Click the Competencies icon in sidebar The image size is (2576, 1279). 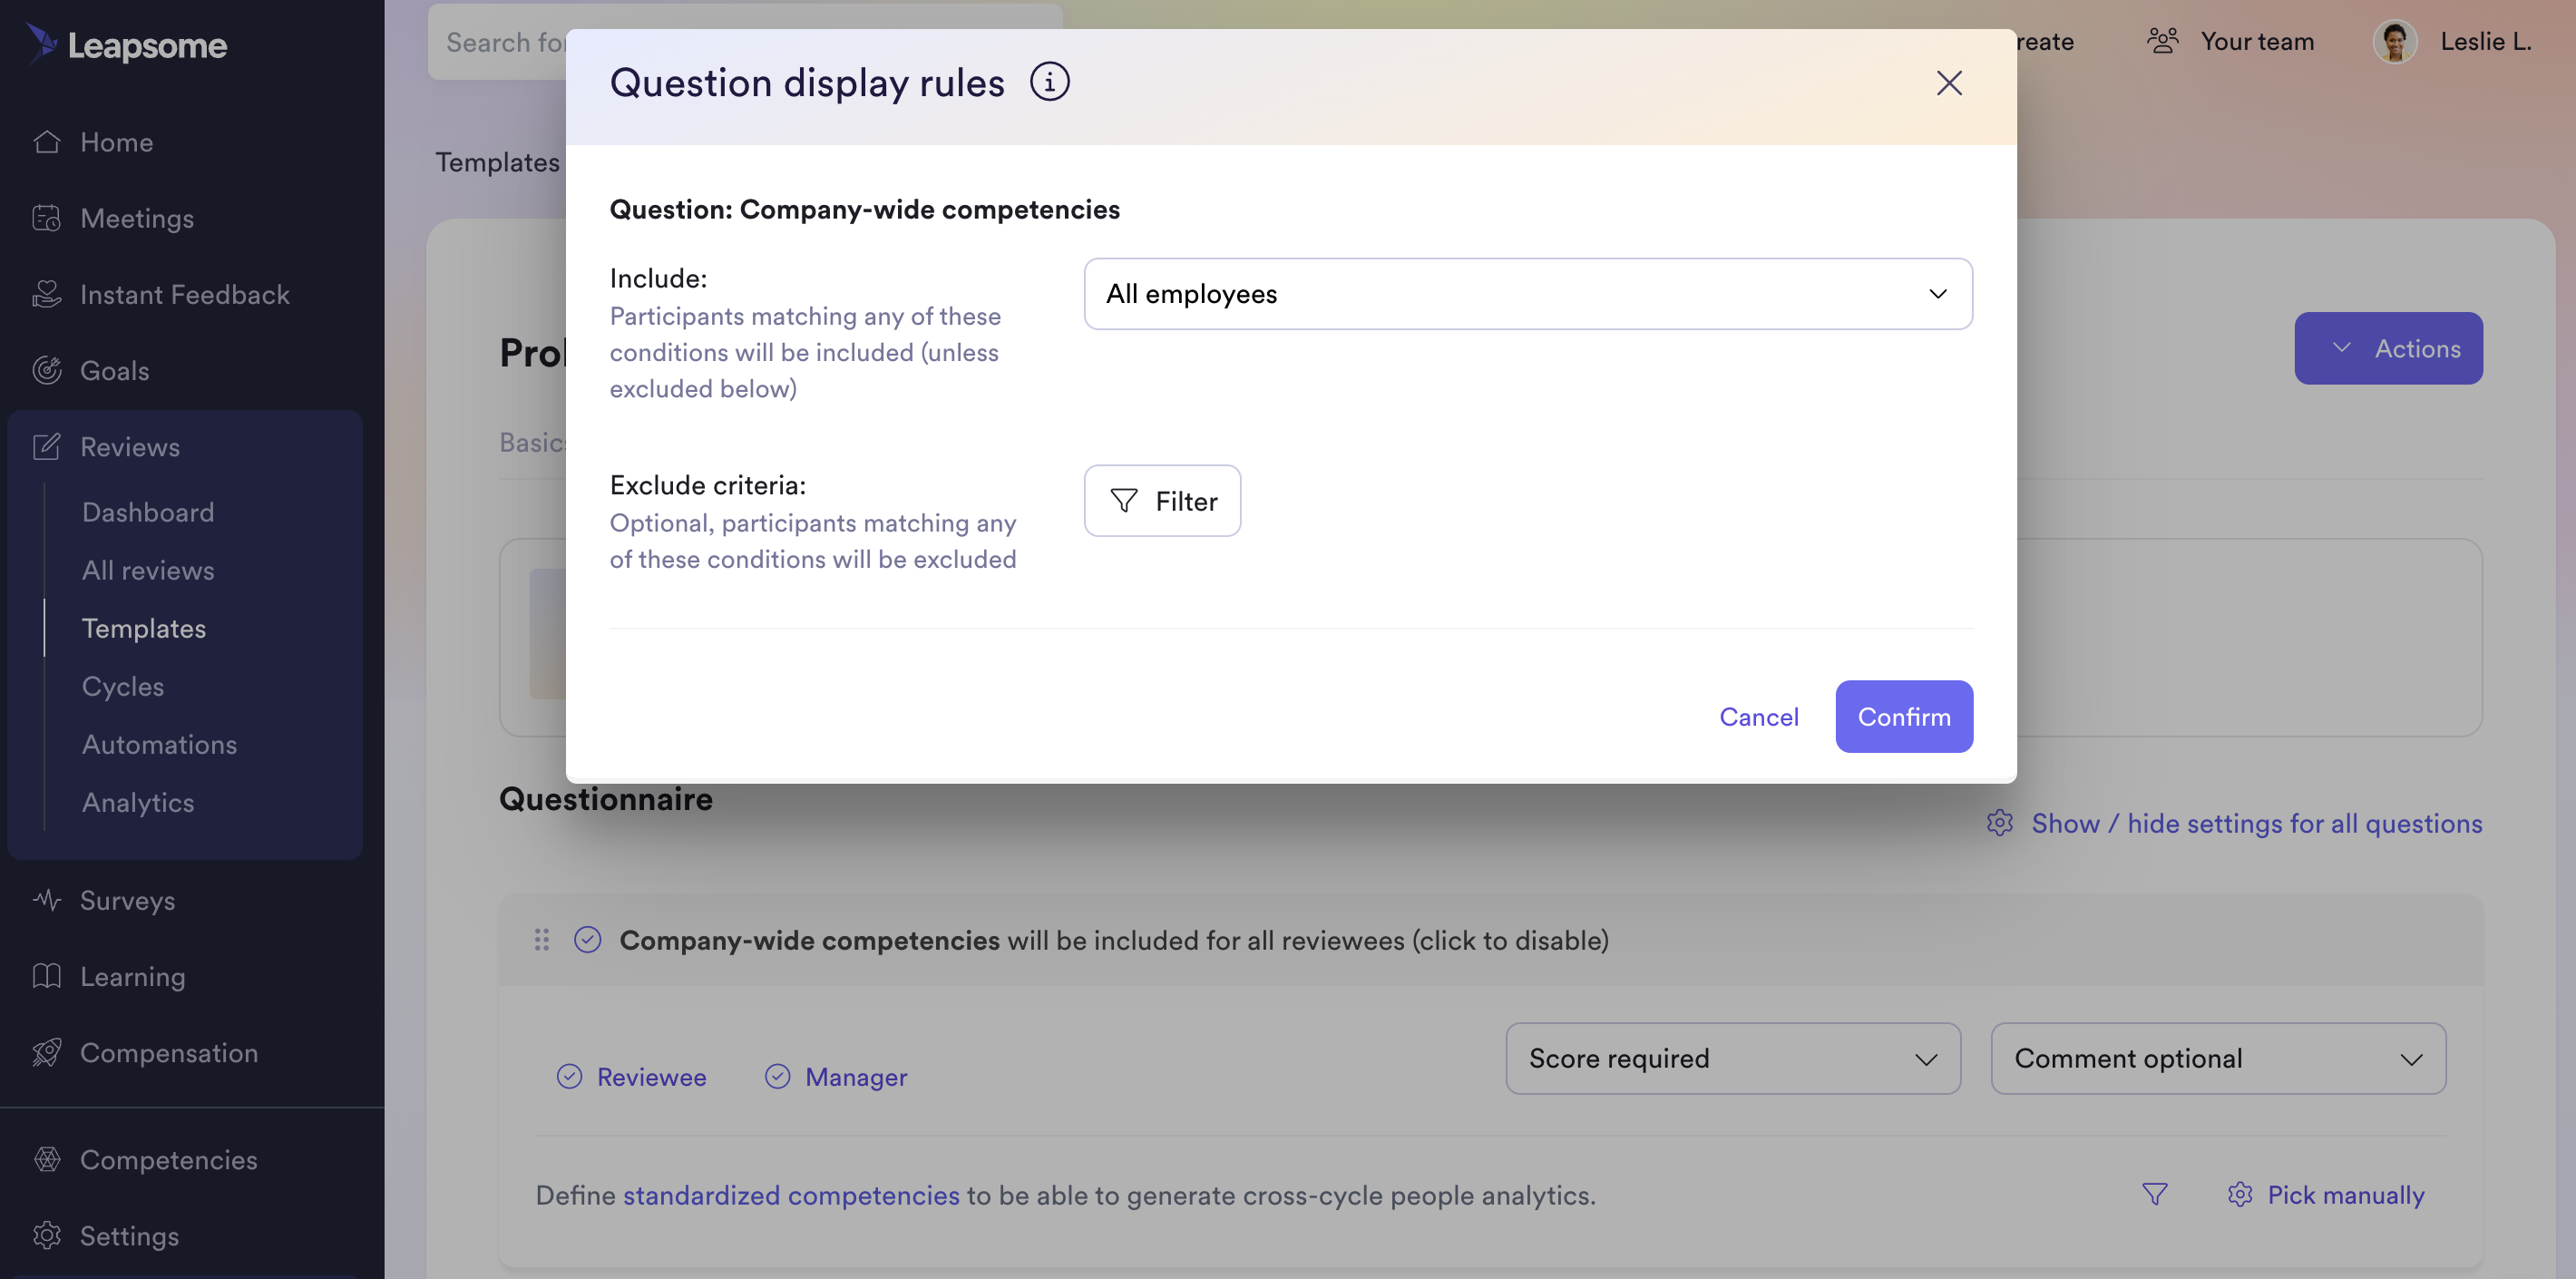tap(47, 1159)
